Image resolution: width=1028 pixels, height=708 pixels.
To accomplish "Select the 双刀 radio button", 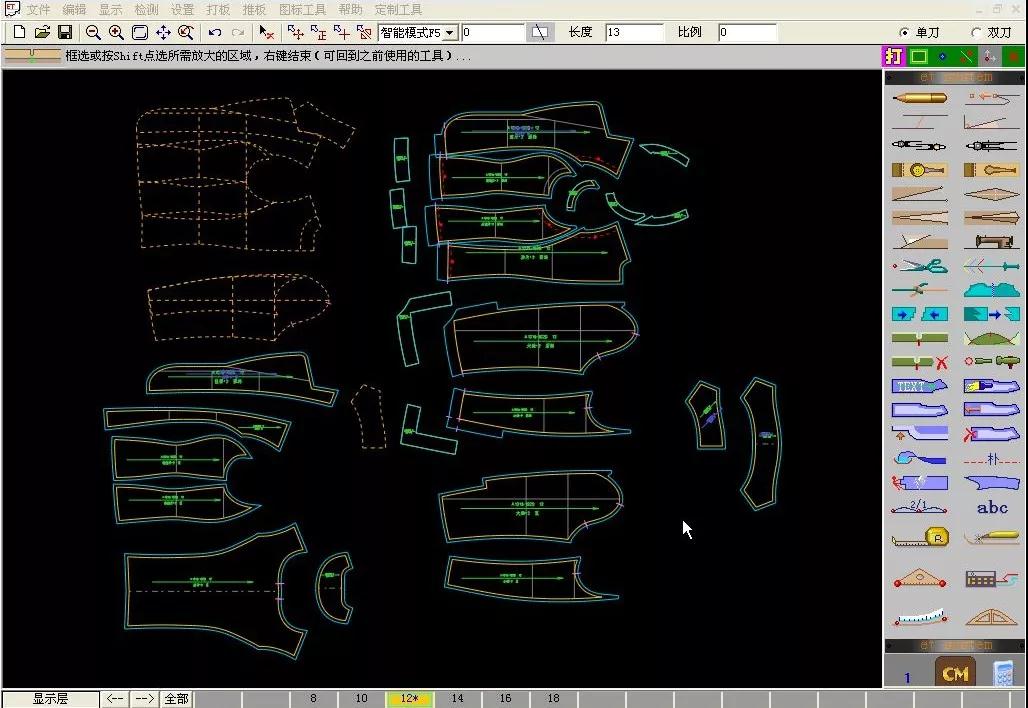I will [x=976, y=32].
